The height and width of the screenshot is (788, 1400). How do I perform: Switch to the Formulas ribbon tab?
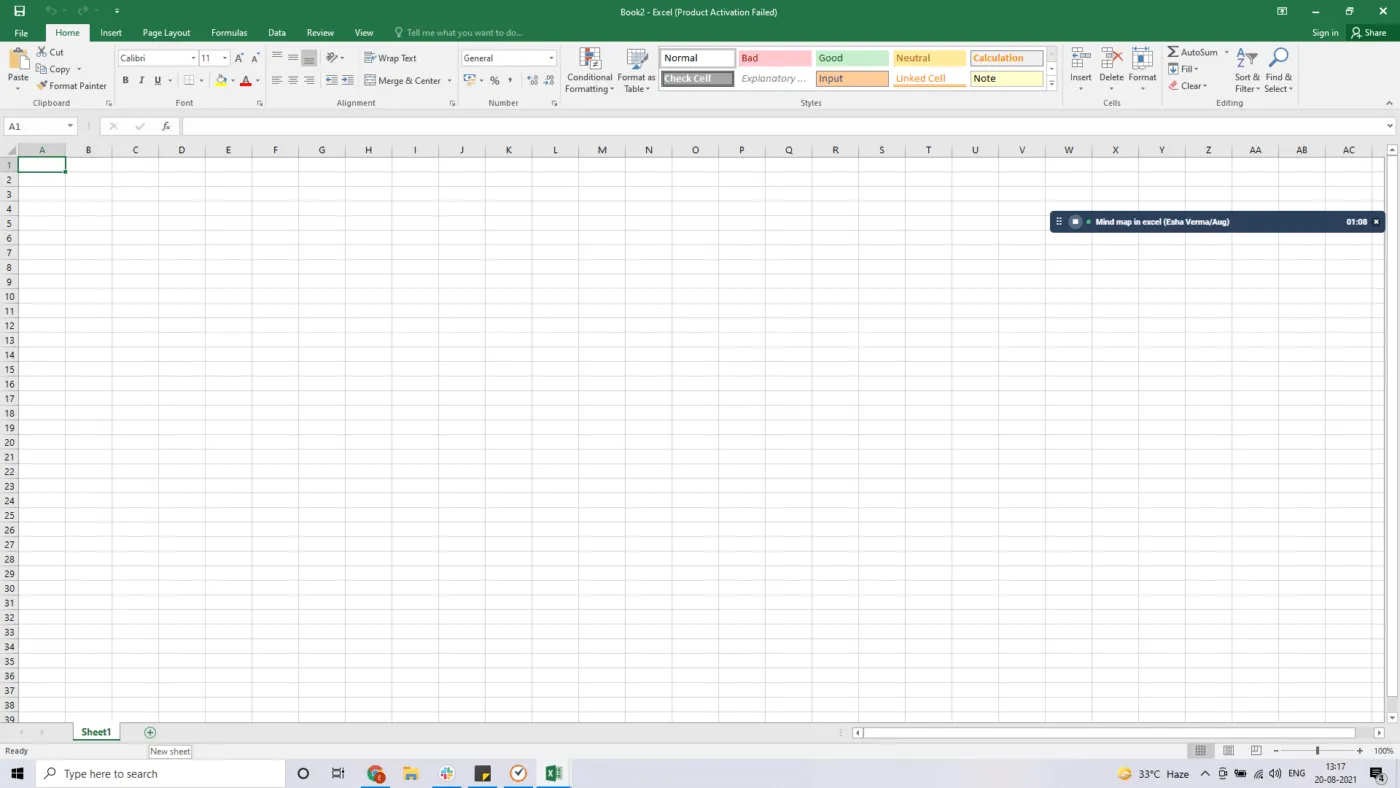point(229,32)
